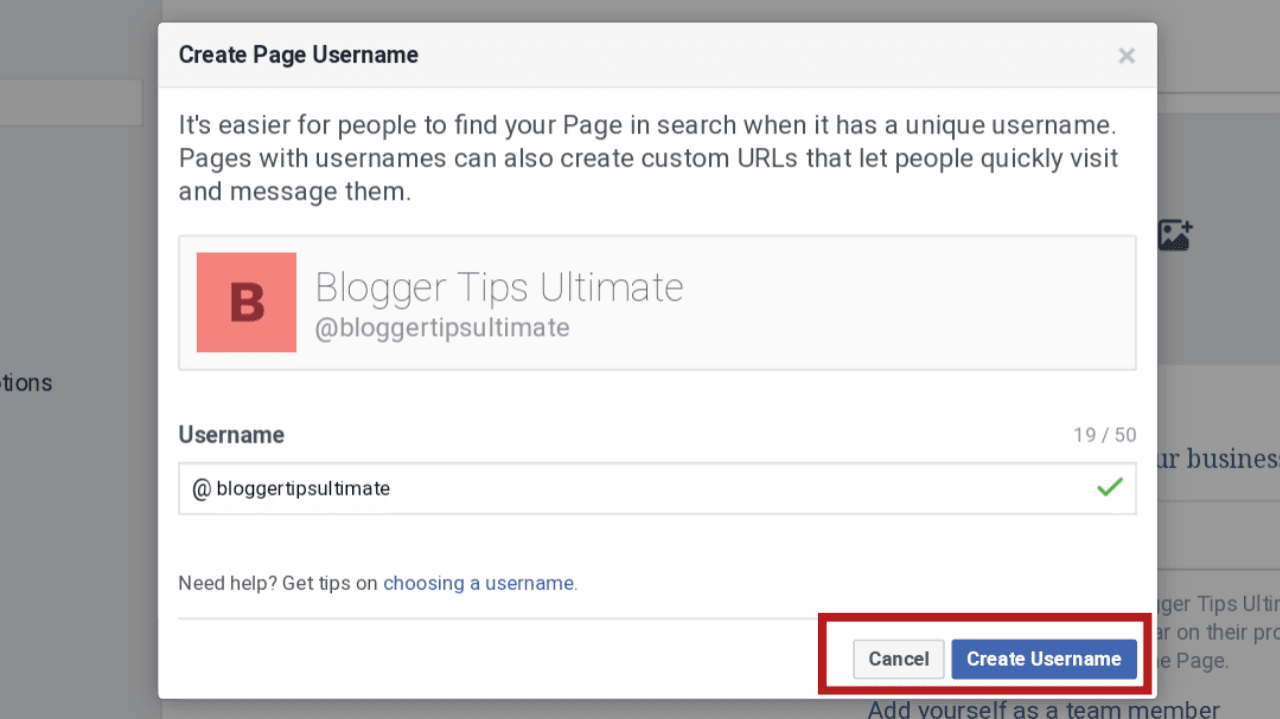Click the "Create Page Username" dialog title

298,55
